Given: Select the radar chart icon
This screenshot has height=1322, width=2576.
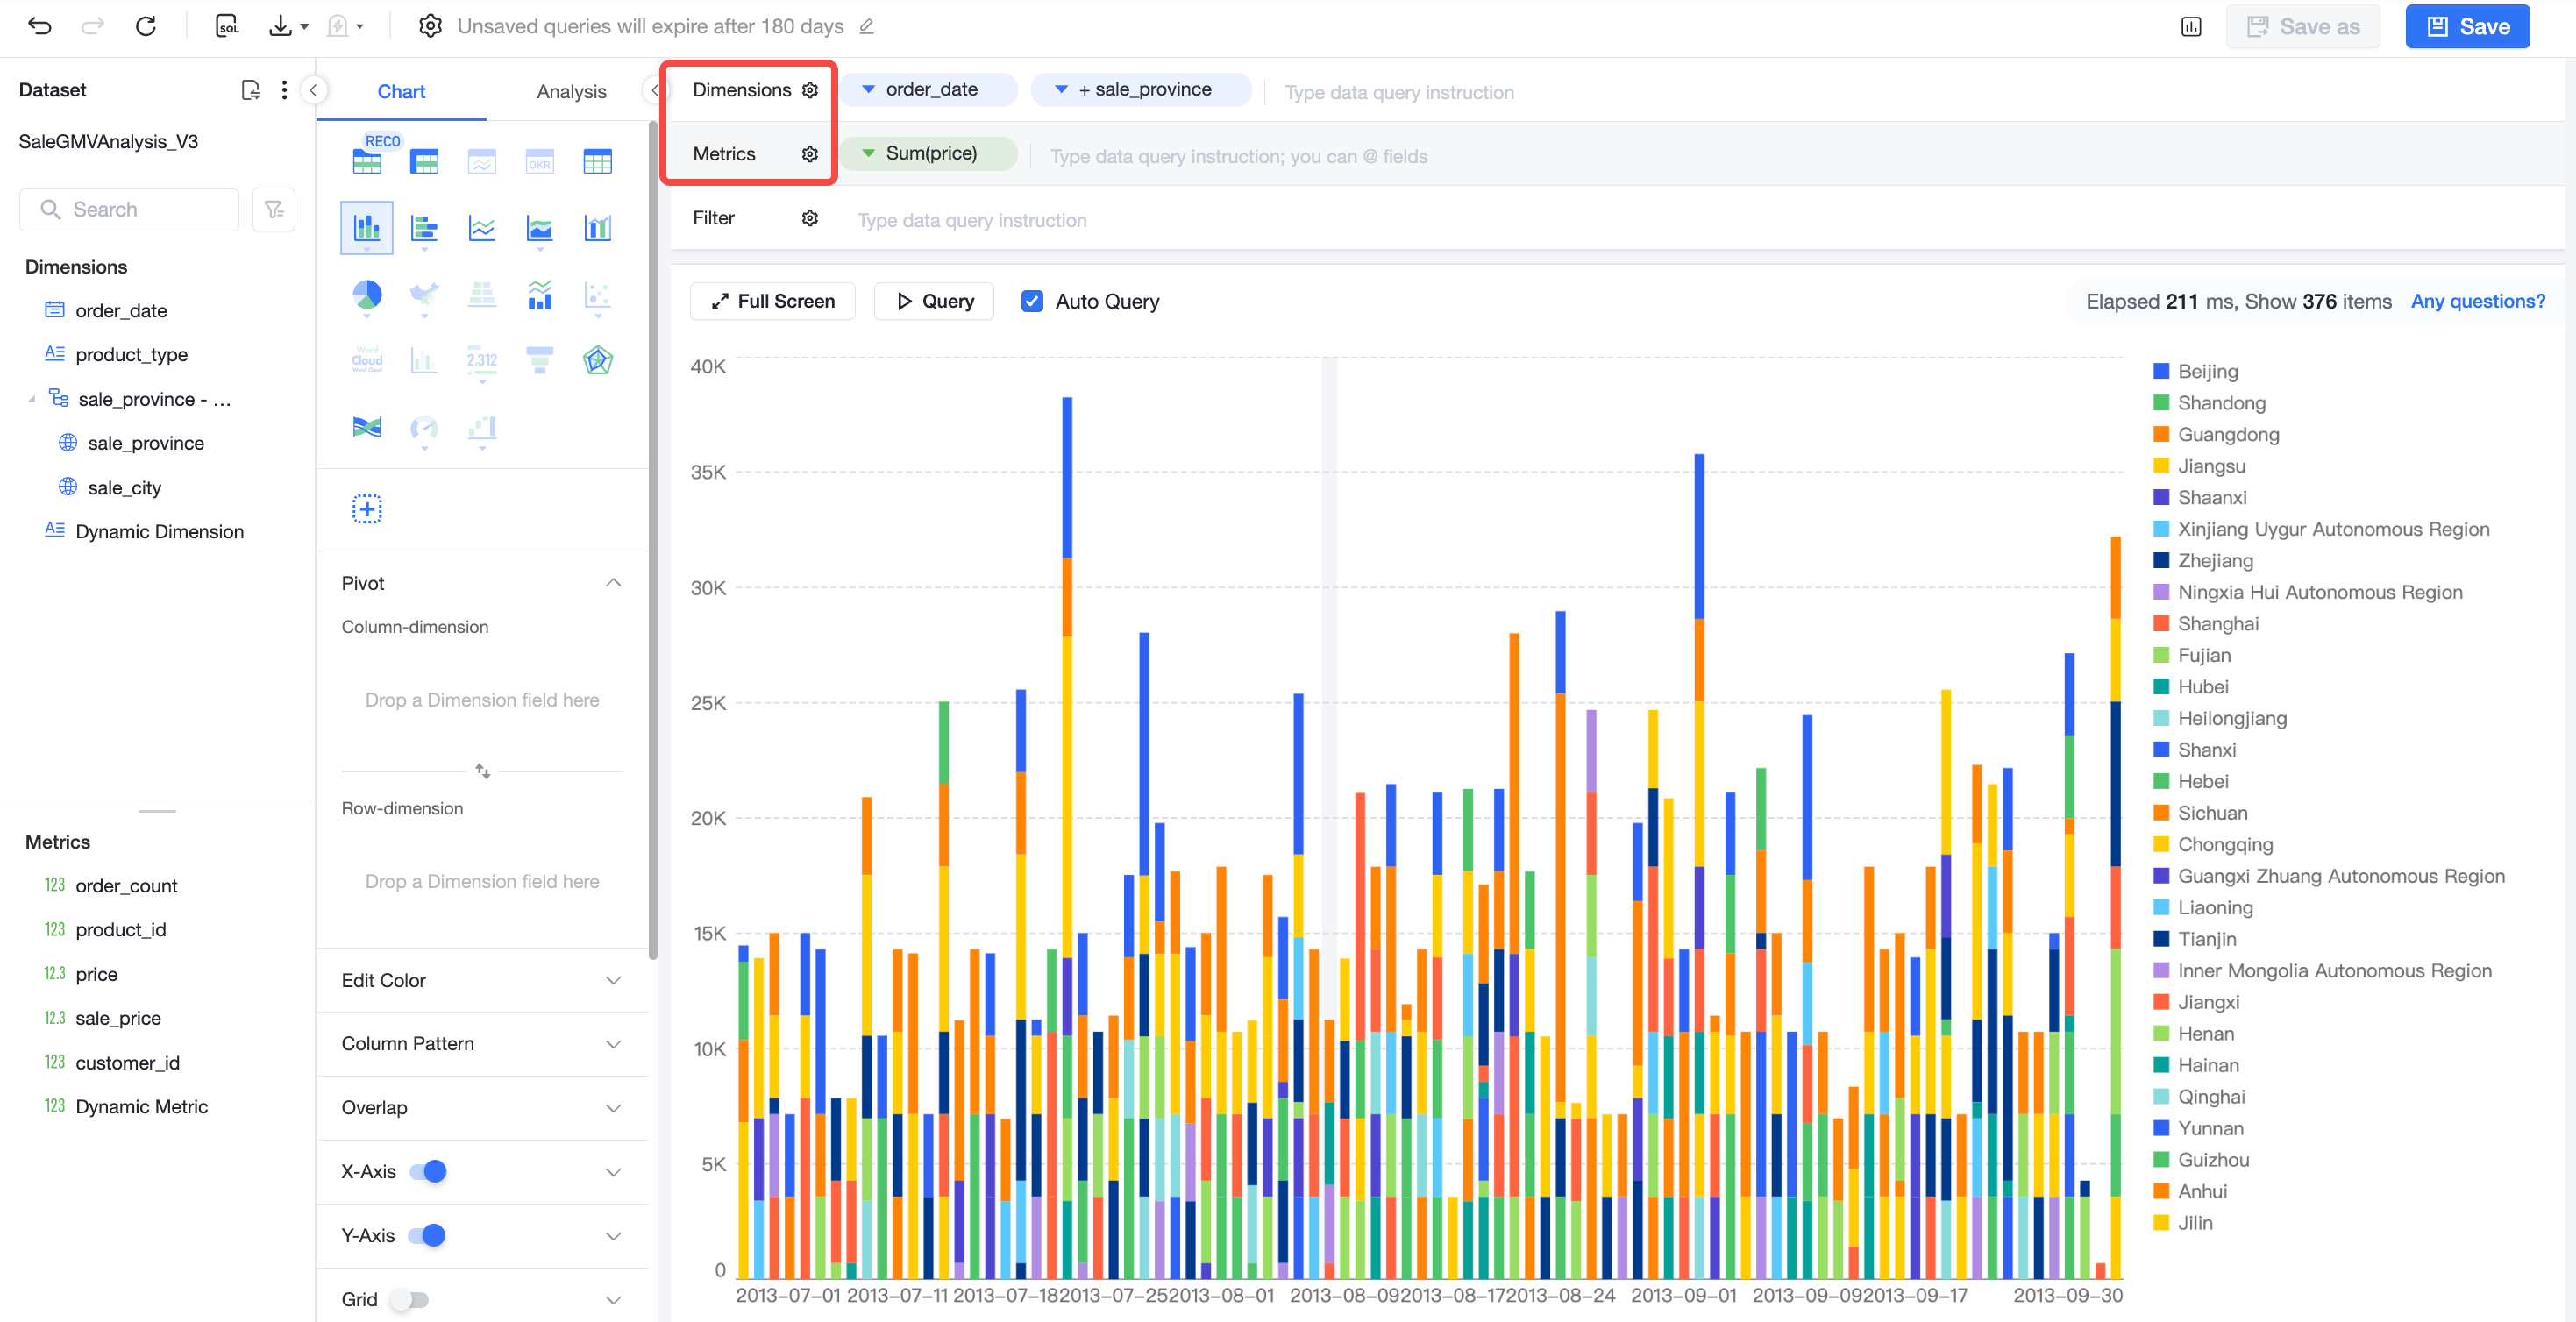Looking at the screenshot, I should 597,360.
